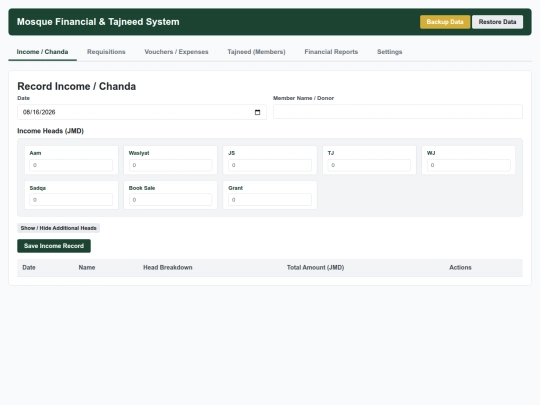Click the Grant amount field
This screenshot has height=405, width=540.
270,200
